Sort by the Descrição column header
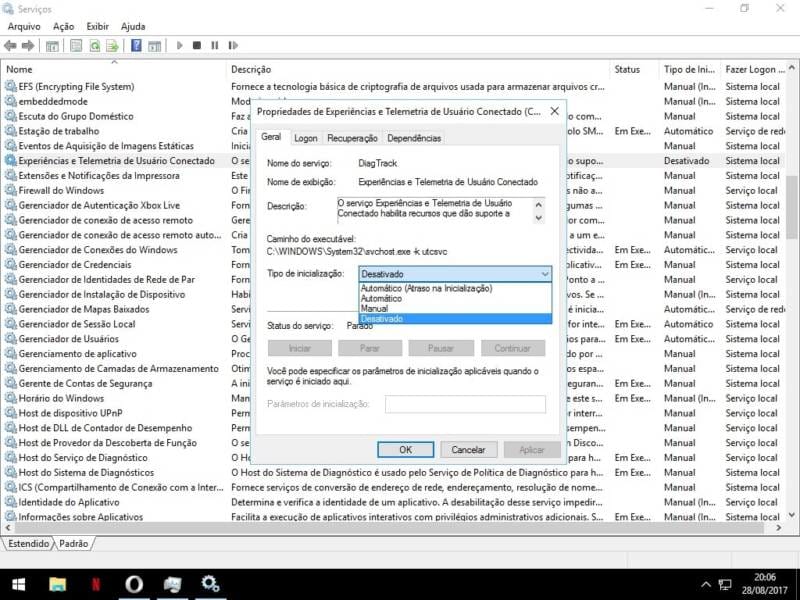The height and width of the screenshot is (600, 800). click(417, 69)
